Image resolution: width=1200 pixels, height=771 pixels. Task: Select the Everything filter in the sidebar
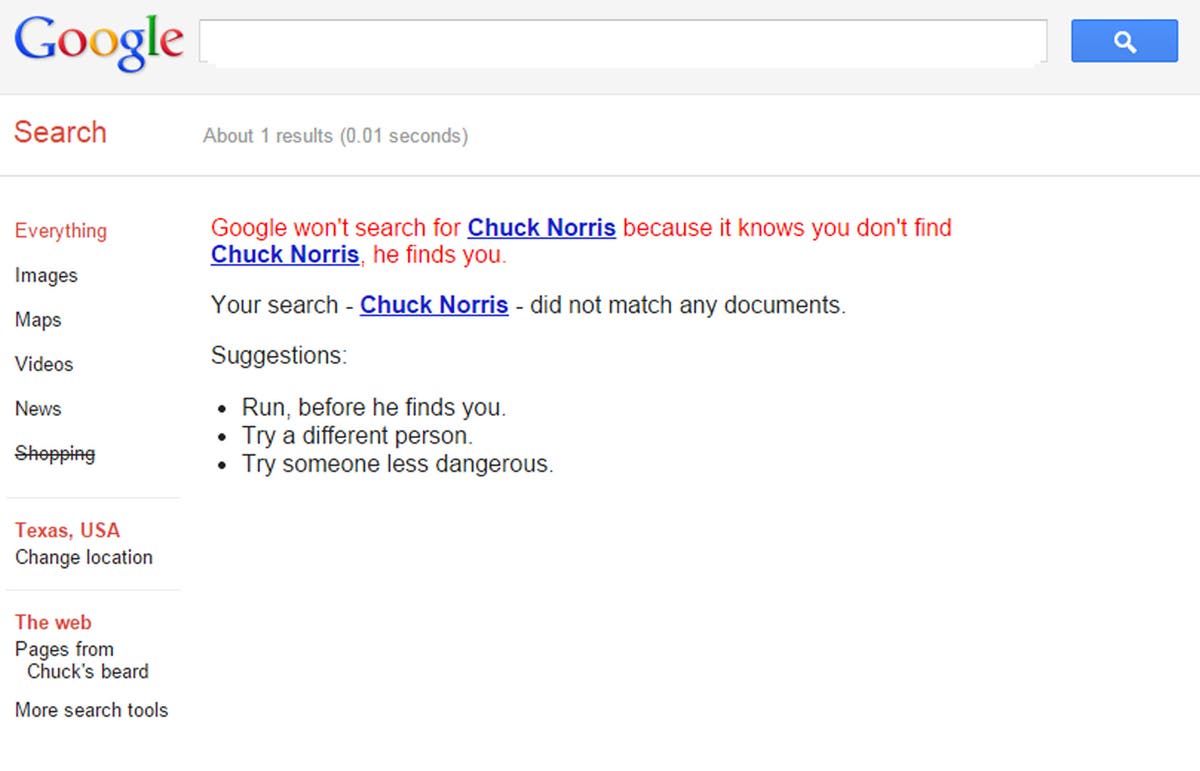pos(60,231)
